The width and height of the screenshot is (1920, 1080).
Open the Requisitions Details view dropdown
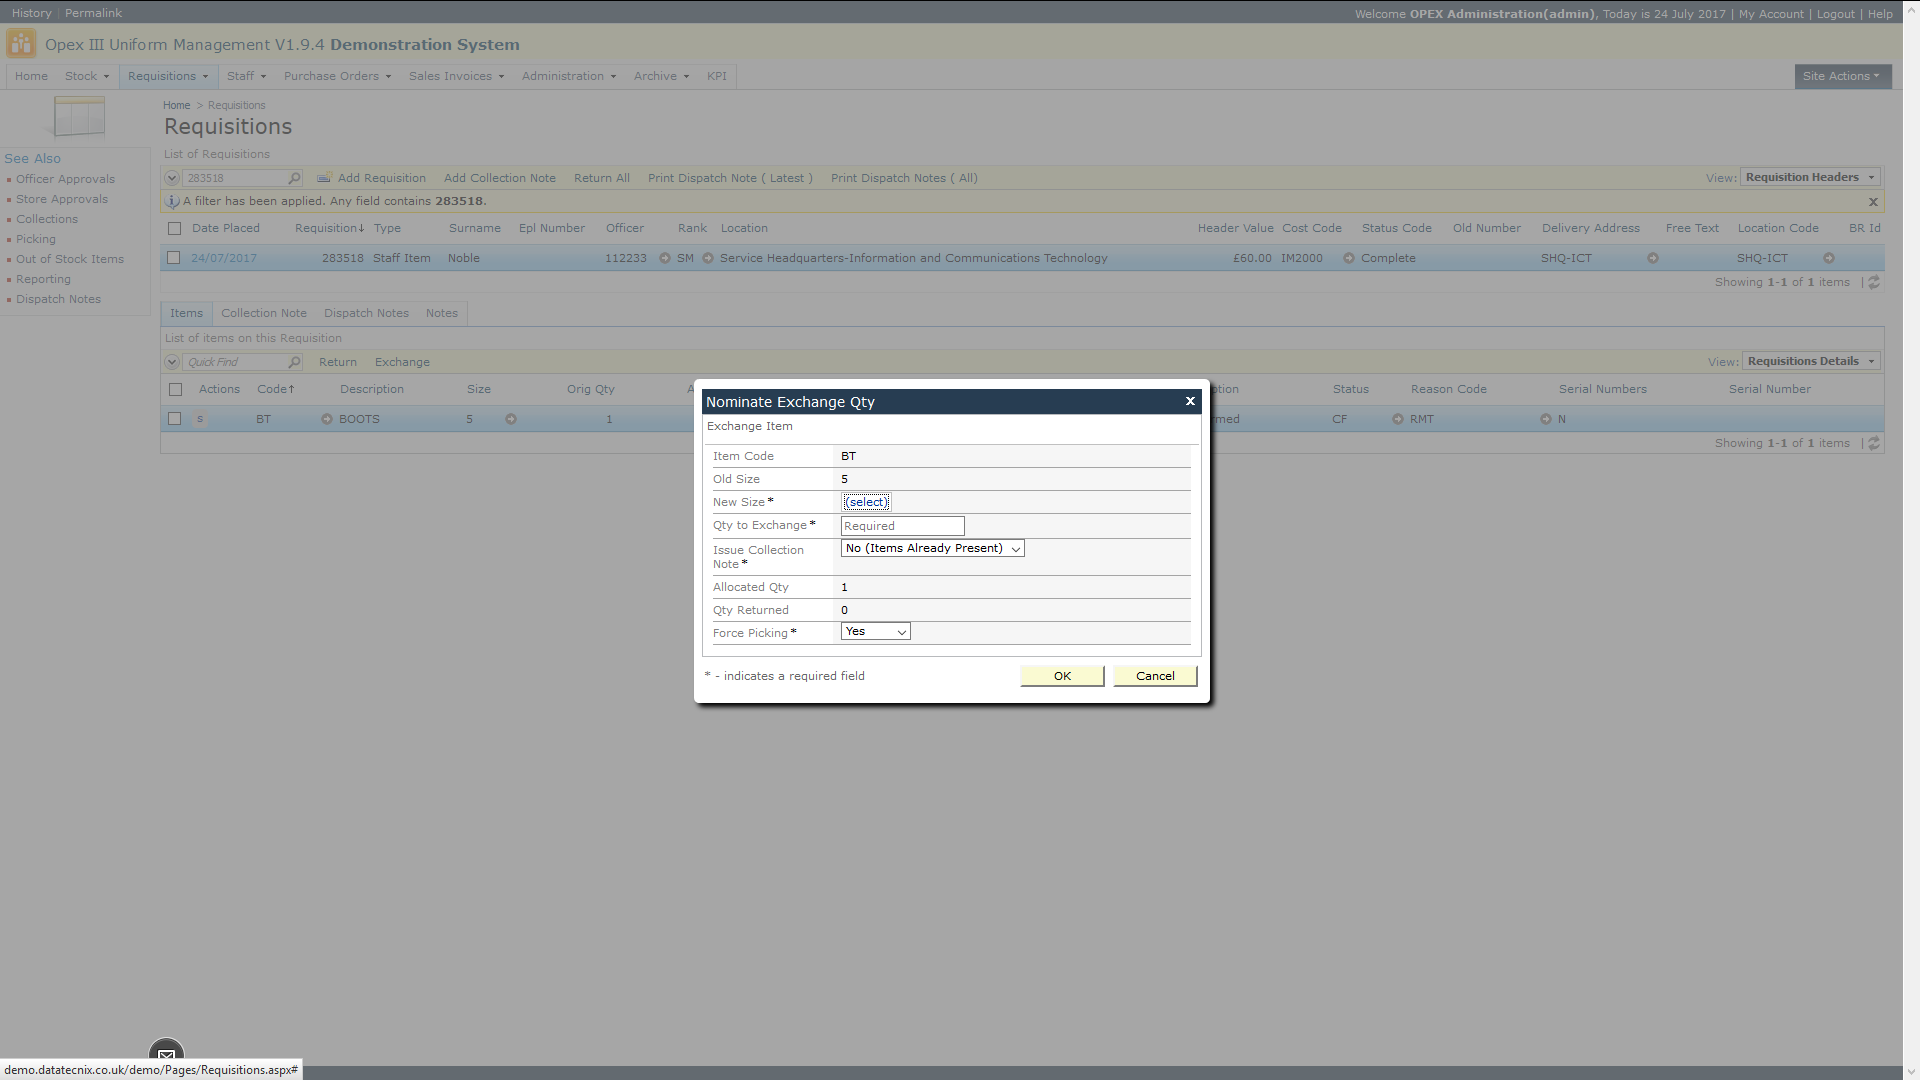[1811, 361]
